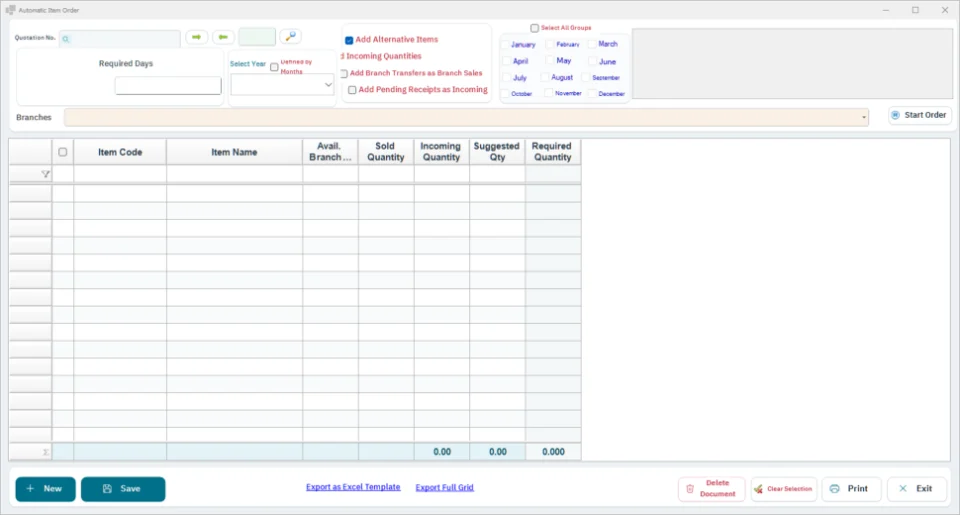Expand the Branches dropdown arrow
Viewport: 960px width, 515px height.
(x=864, y=118)
